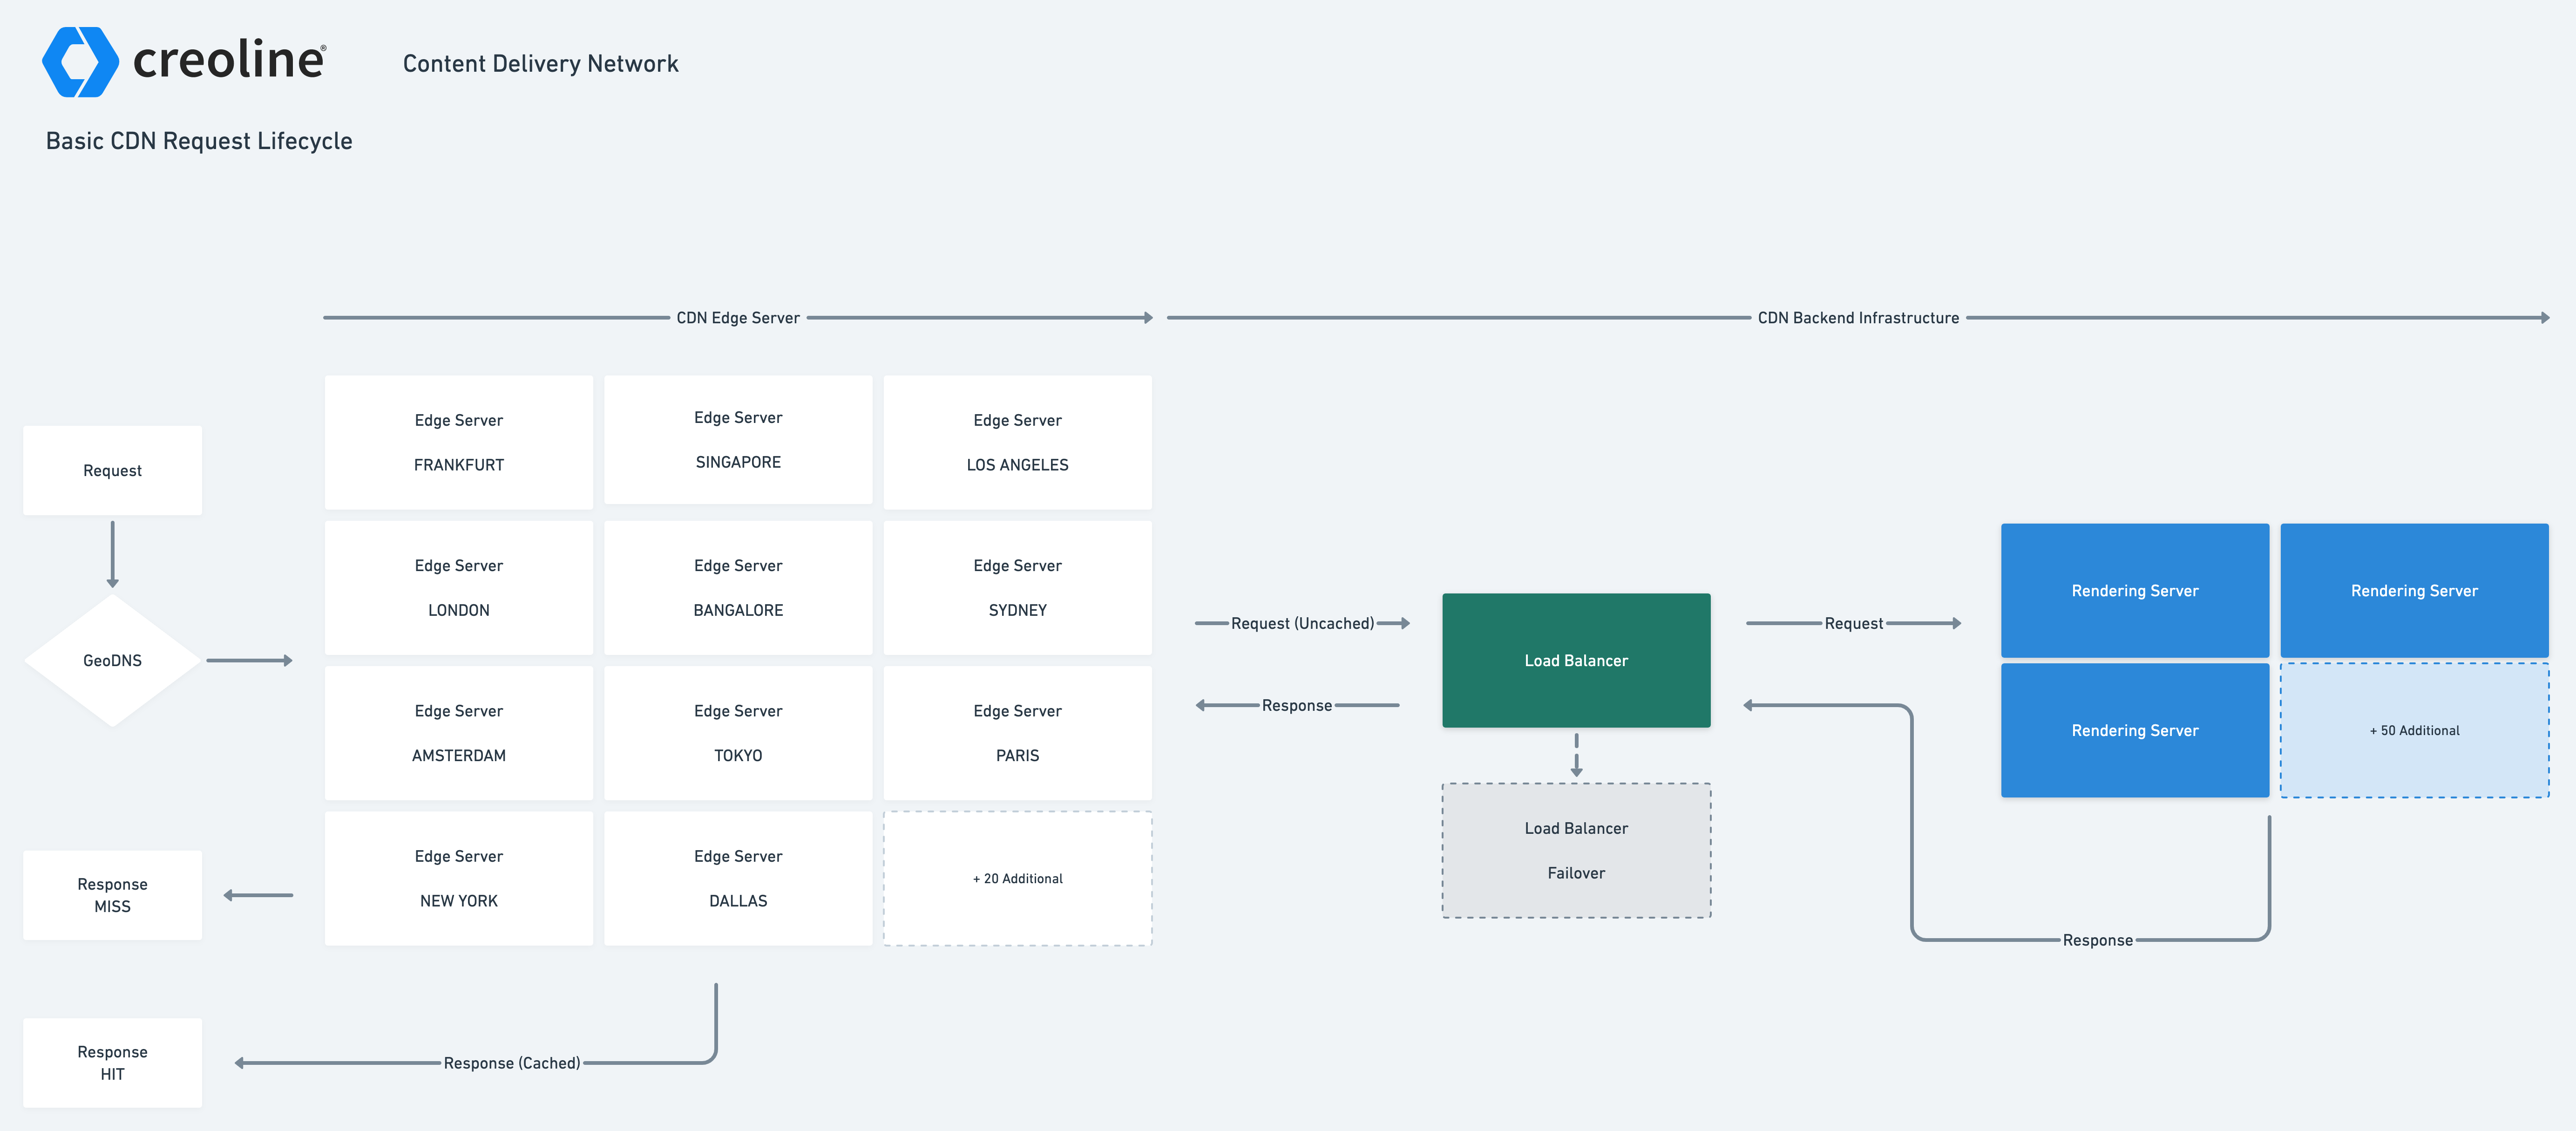
Task: Select the Edge Server LOS ANGELES card
Action: coord(1018,442)
